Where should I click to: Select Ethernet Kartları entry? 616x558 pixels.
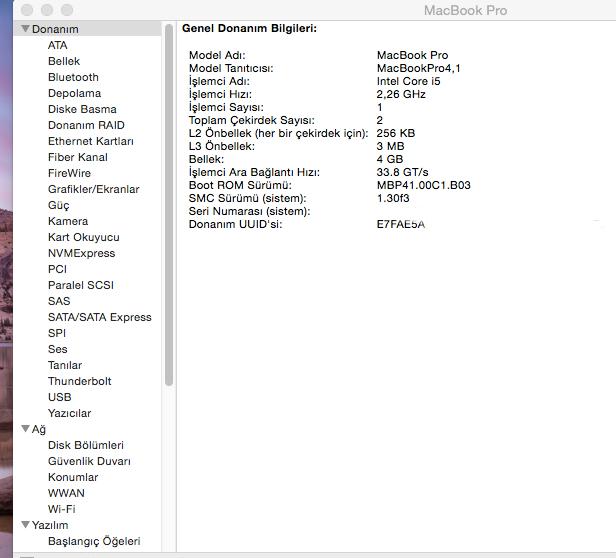point(90,141)
